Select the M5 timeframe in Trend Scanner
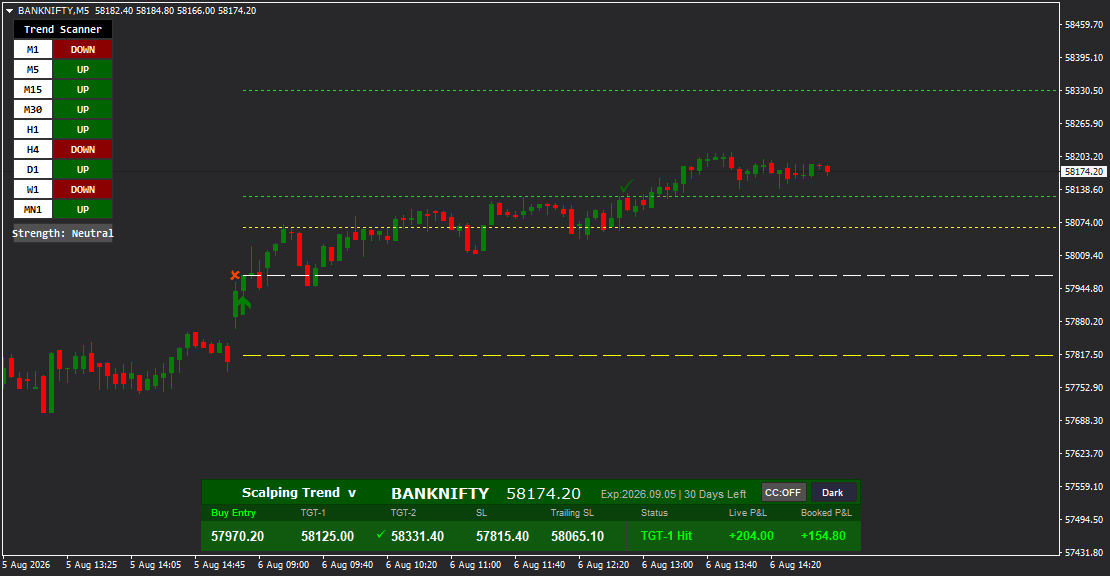Viewport: 1110px width, 576px height. [33, 69]
